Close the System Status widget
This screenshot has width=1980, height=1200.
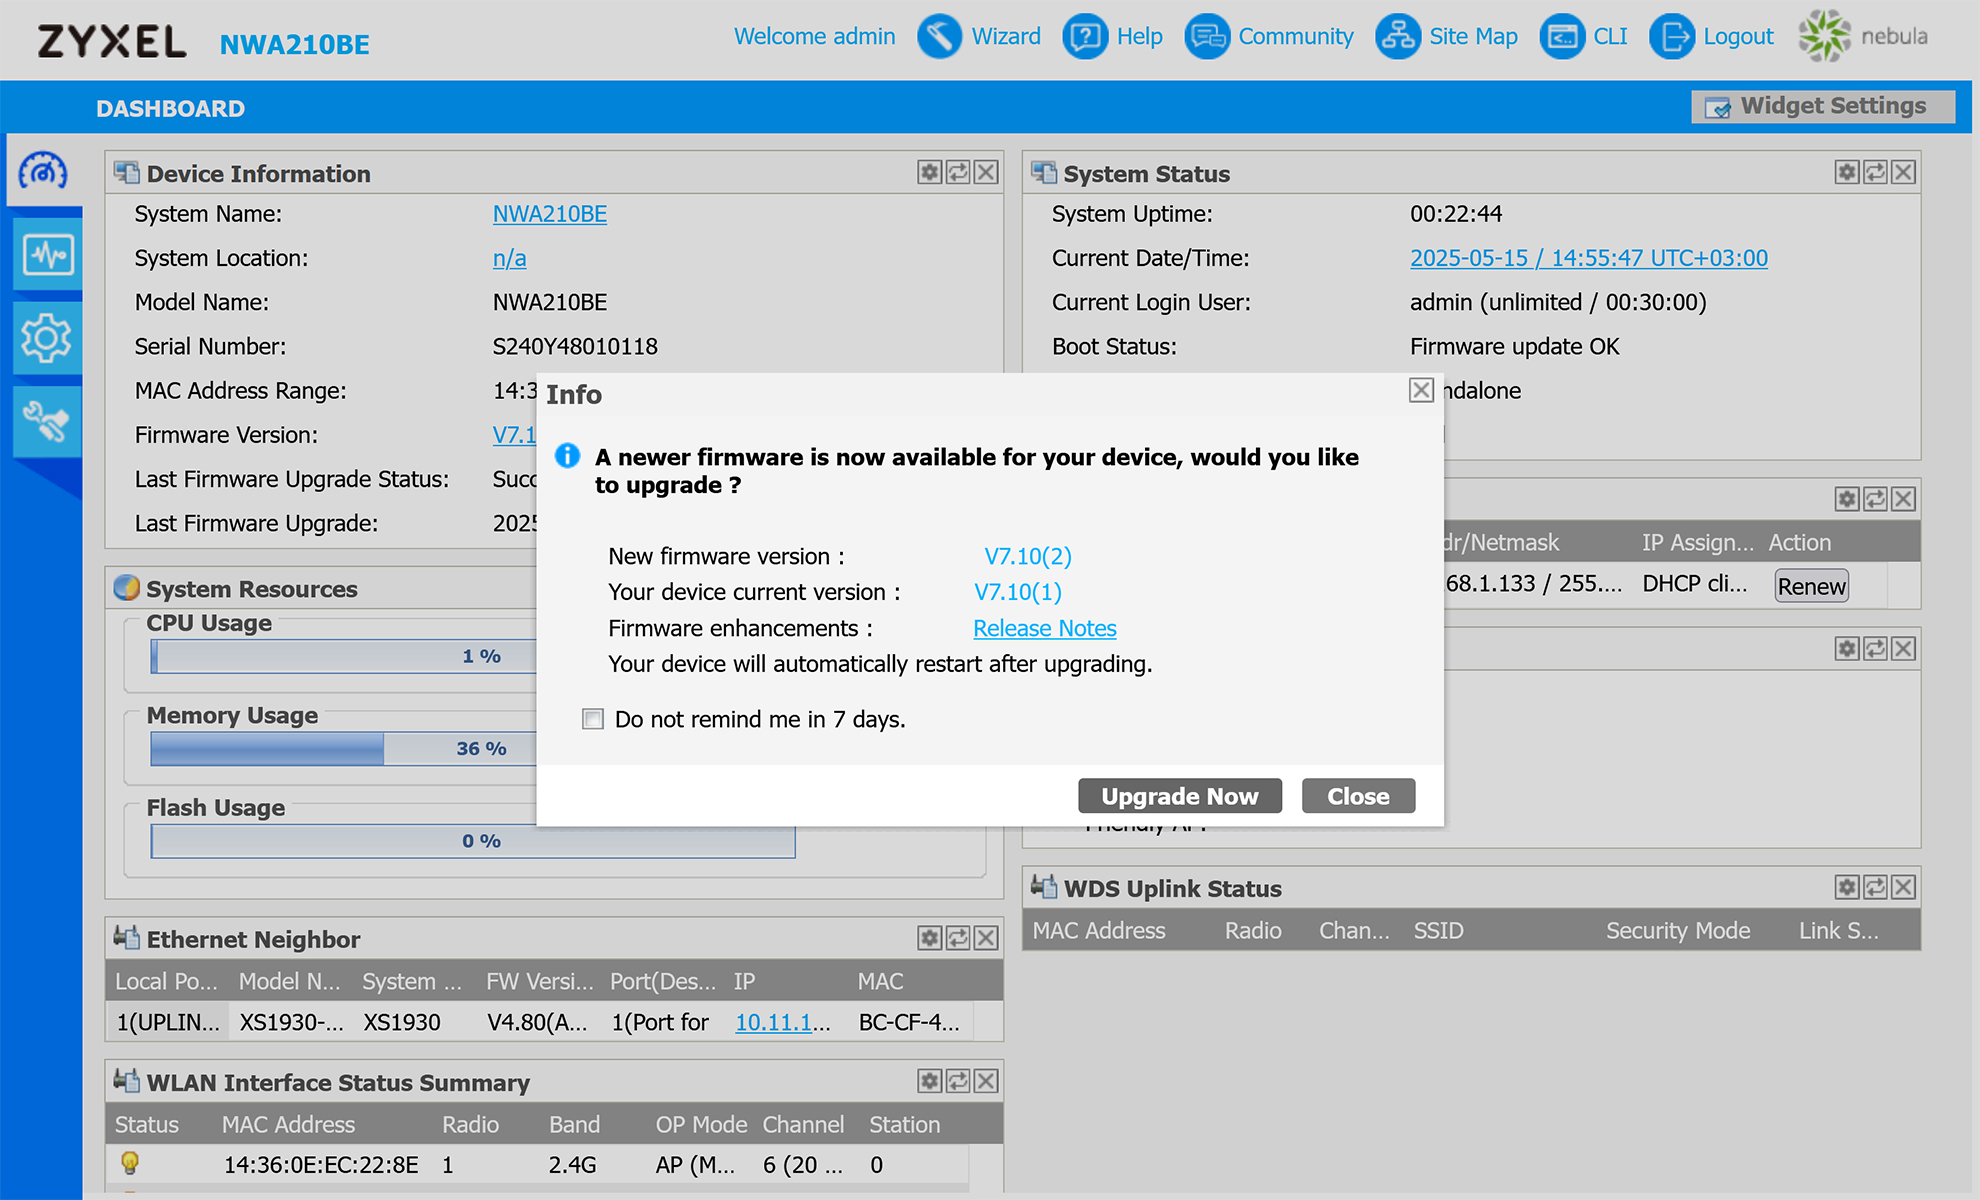tap(1903, 172)
